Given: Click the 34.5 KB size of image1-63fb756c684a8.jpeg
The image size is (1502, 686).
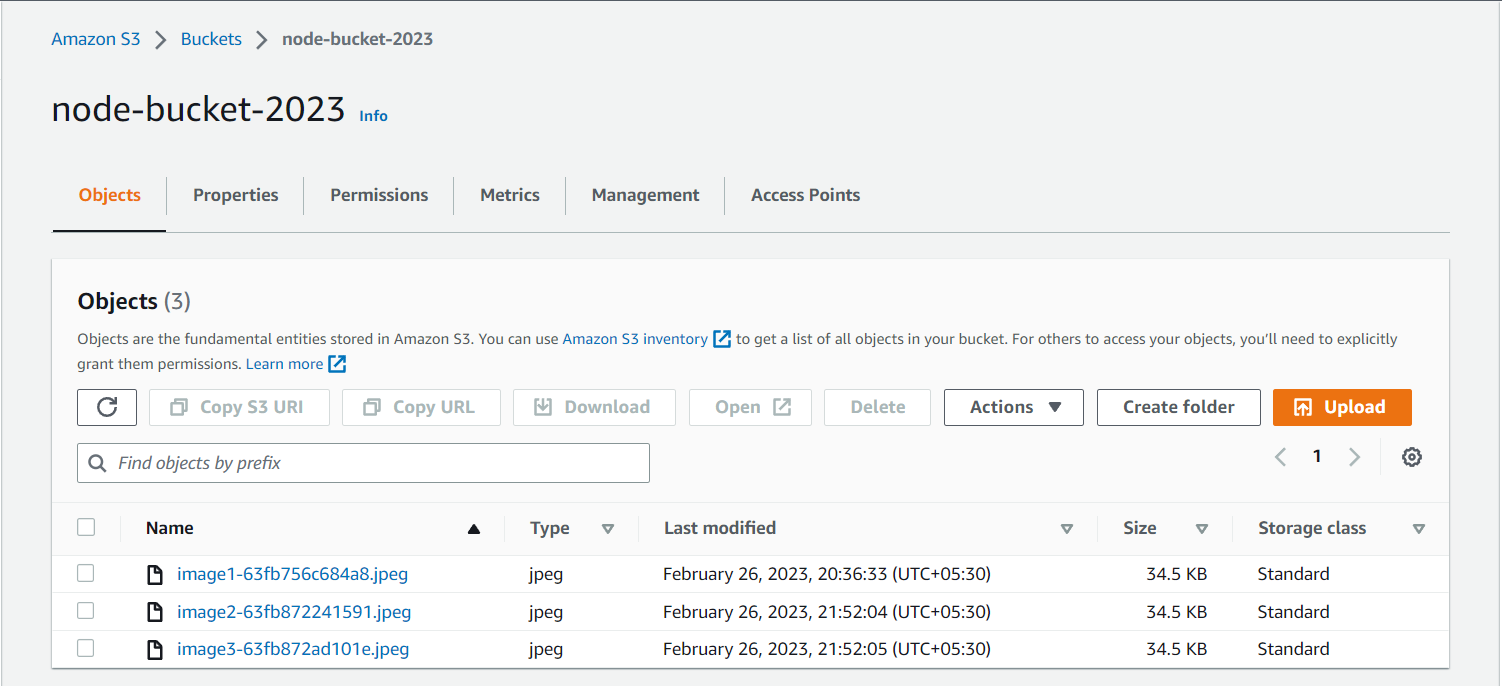Looking at the screenshot, I should click(x=1177, y=574).
